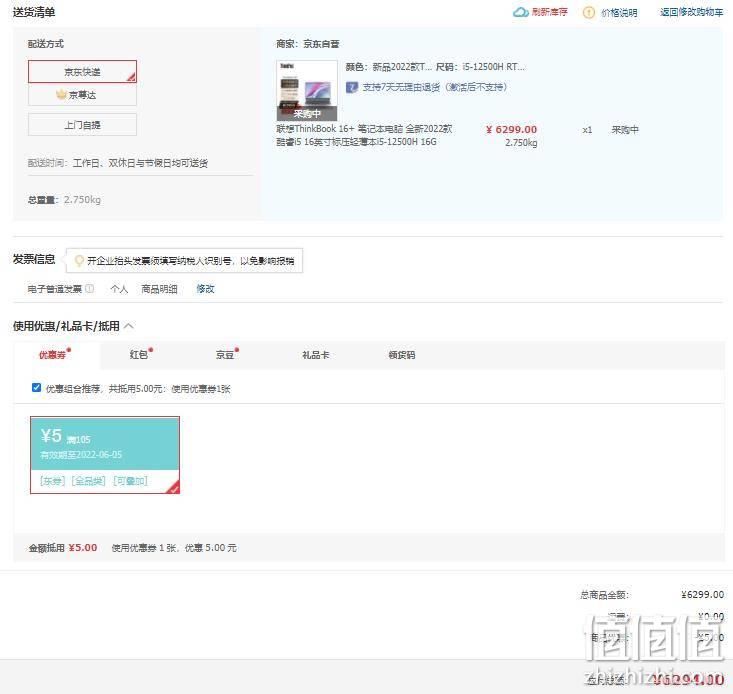
Task: Click 返回修改购物车 link
Action: [x=691, y=12]
